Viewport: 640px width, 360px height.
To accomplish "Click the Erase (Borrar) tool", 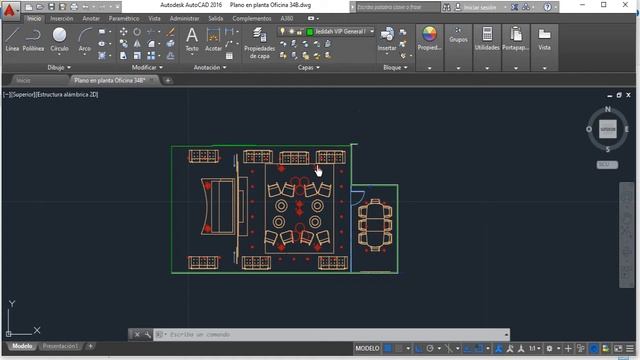I will click(x=171, y=31).
